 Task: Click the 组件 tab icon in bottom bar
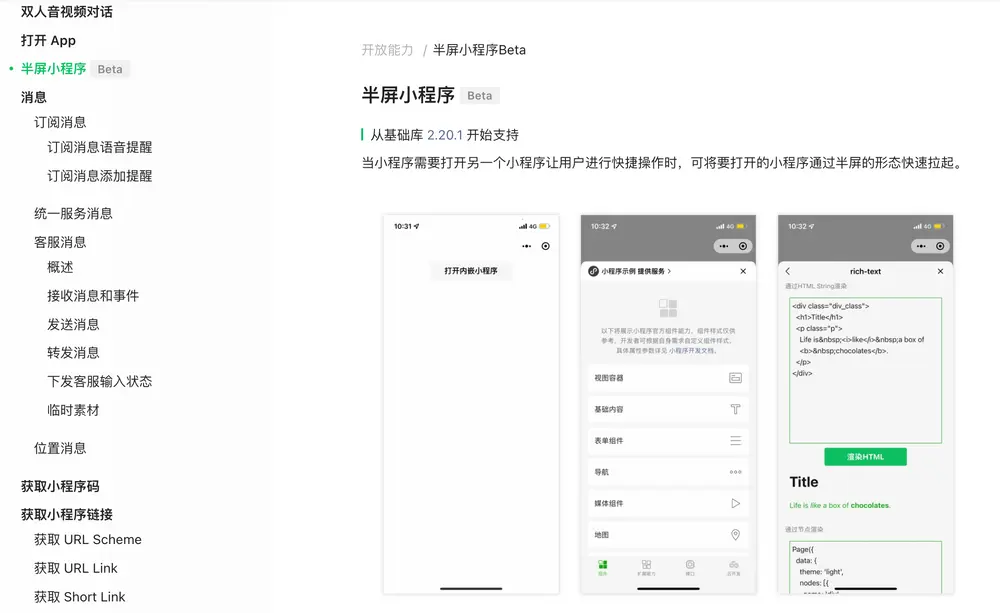point(602,566)
